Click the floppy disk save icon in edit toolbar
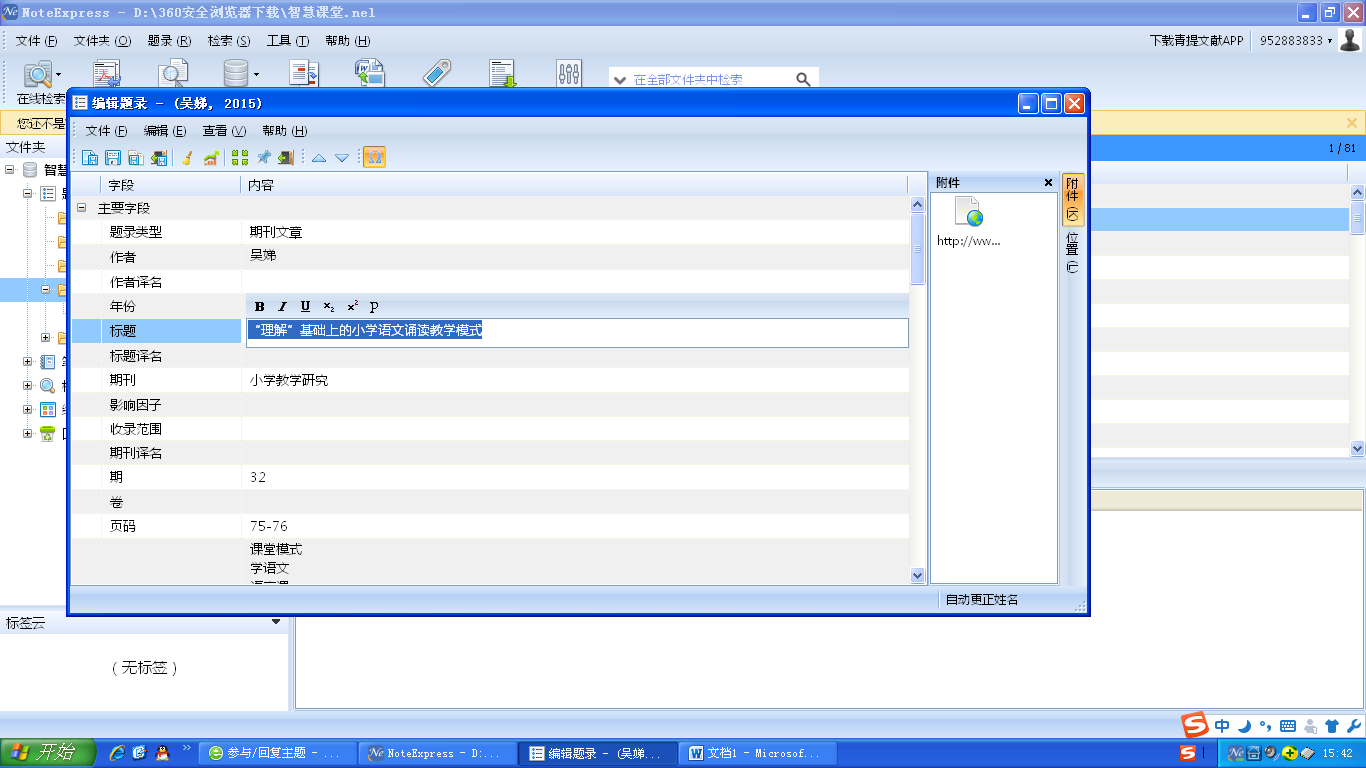This screenshot has width=1366, height=768. coord(113,157)
